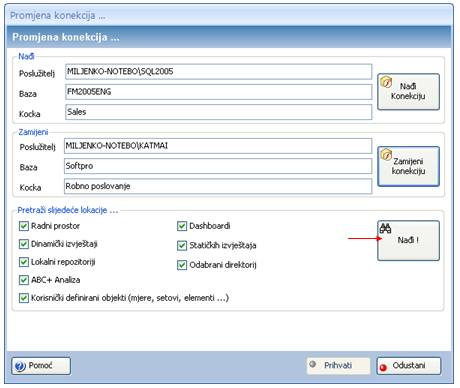Toggle the Dinamički izvještaji checkbox

pyautogui.click(x=24, y=244)
